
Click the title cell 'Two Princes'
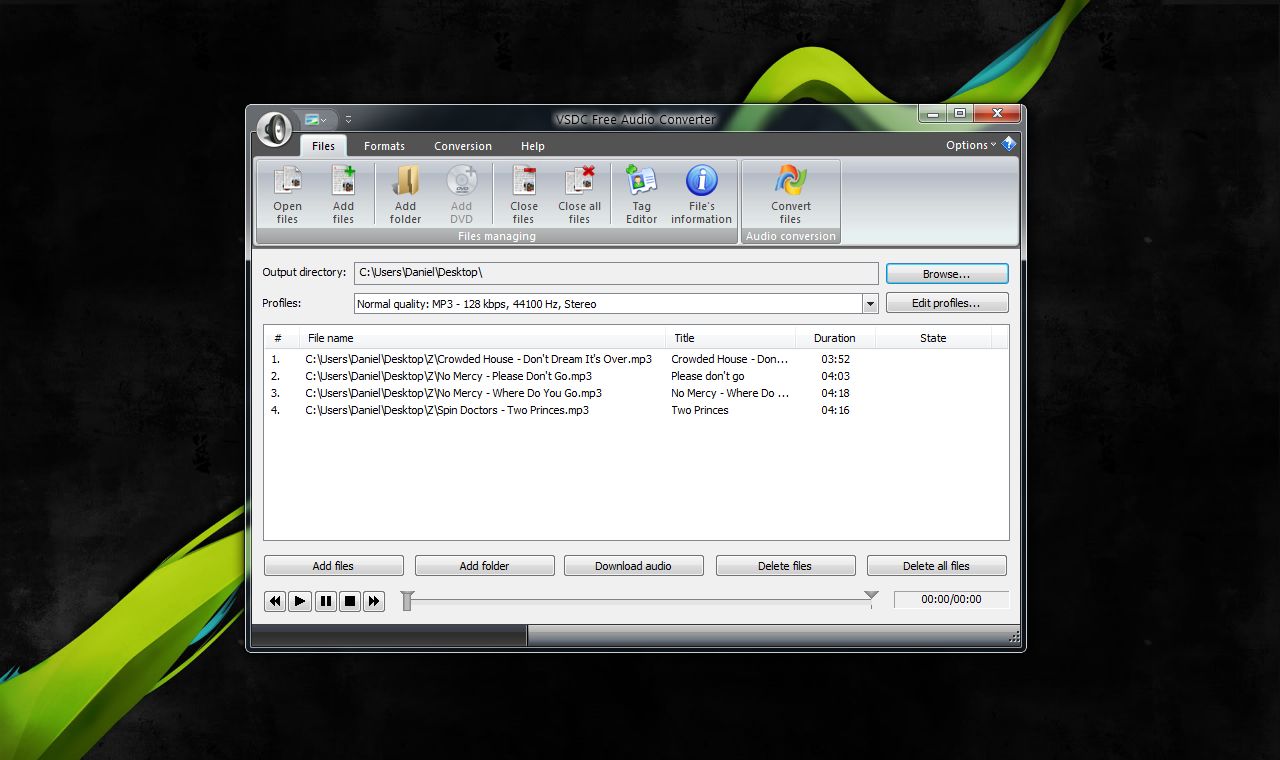click(700, 410)
